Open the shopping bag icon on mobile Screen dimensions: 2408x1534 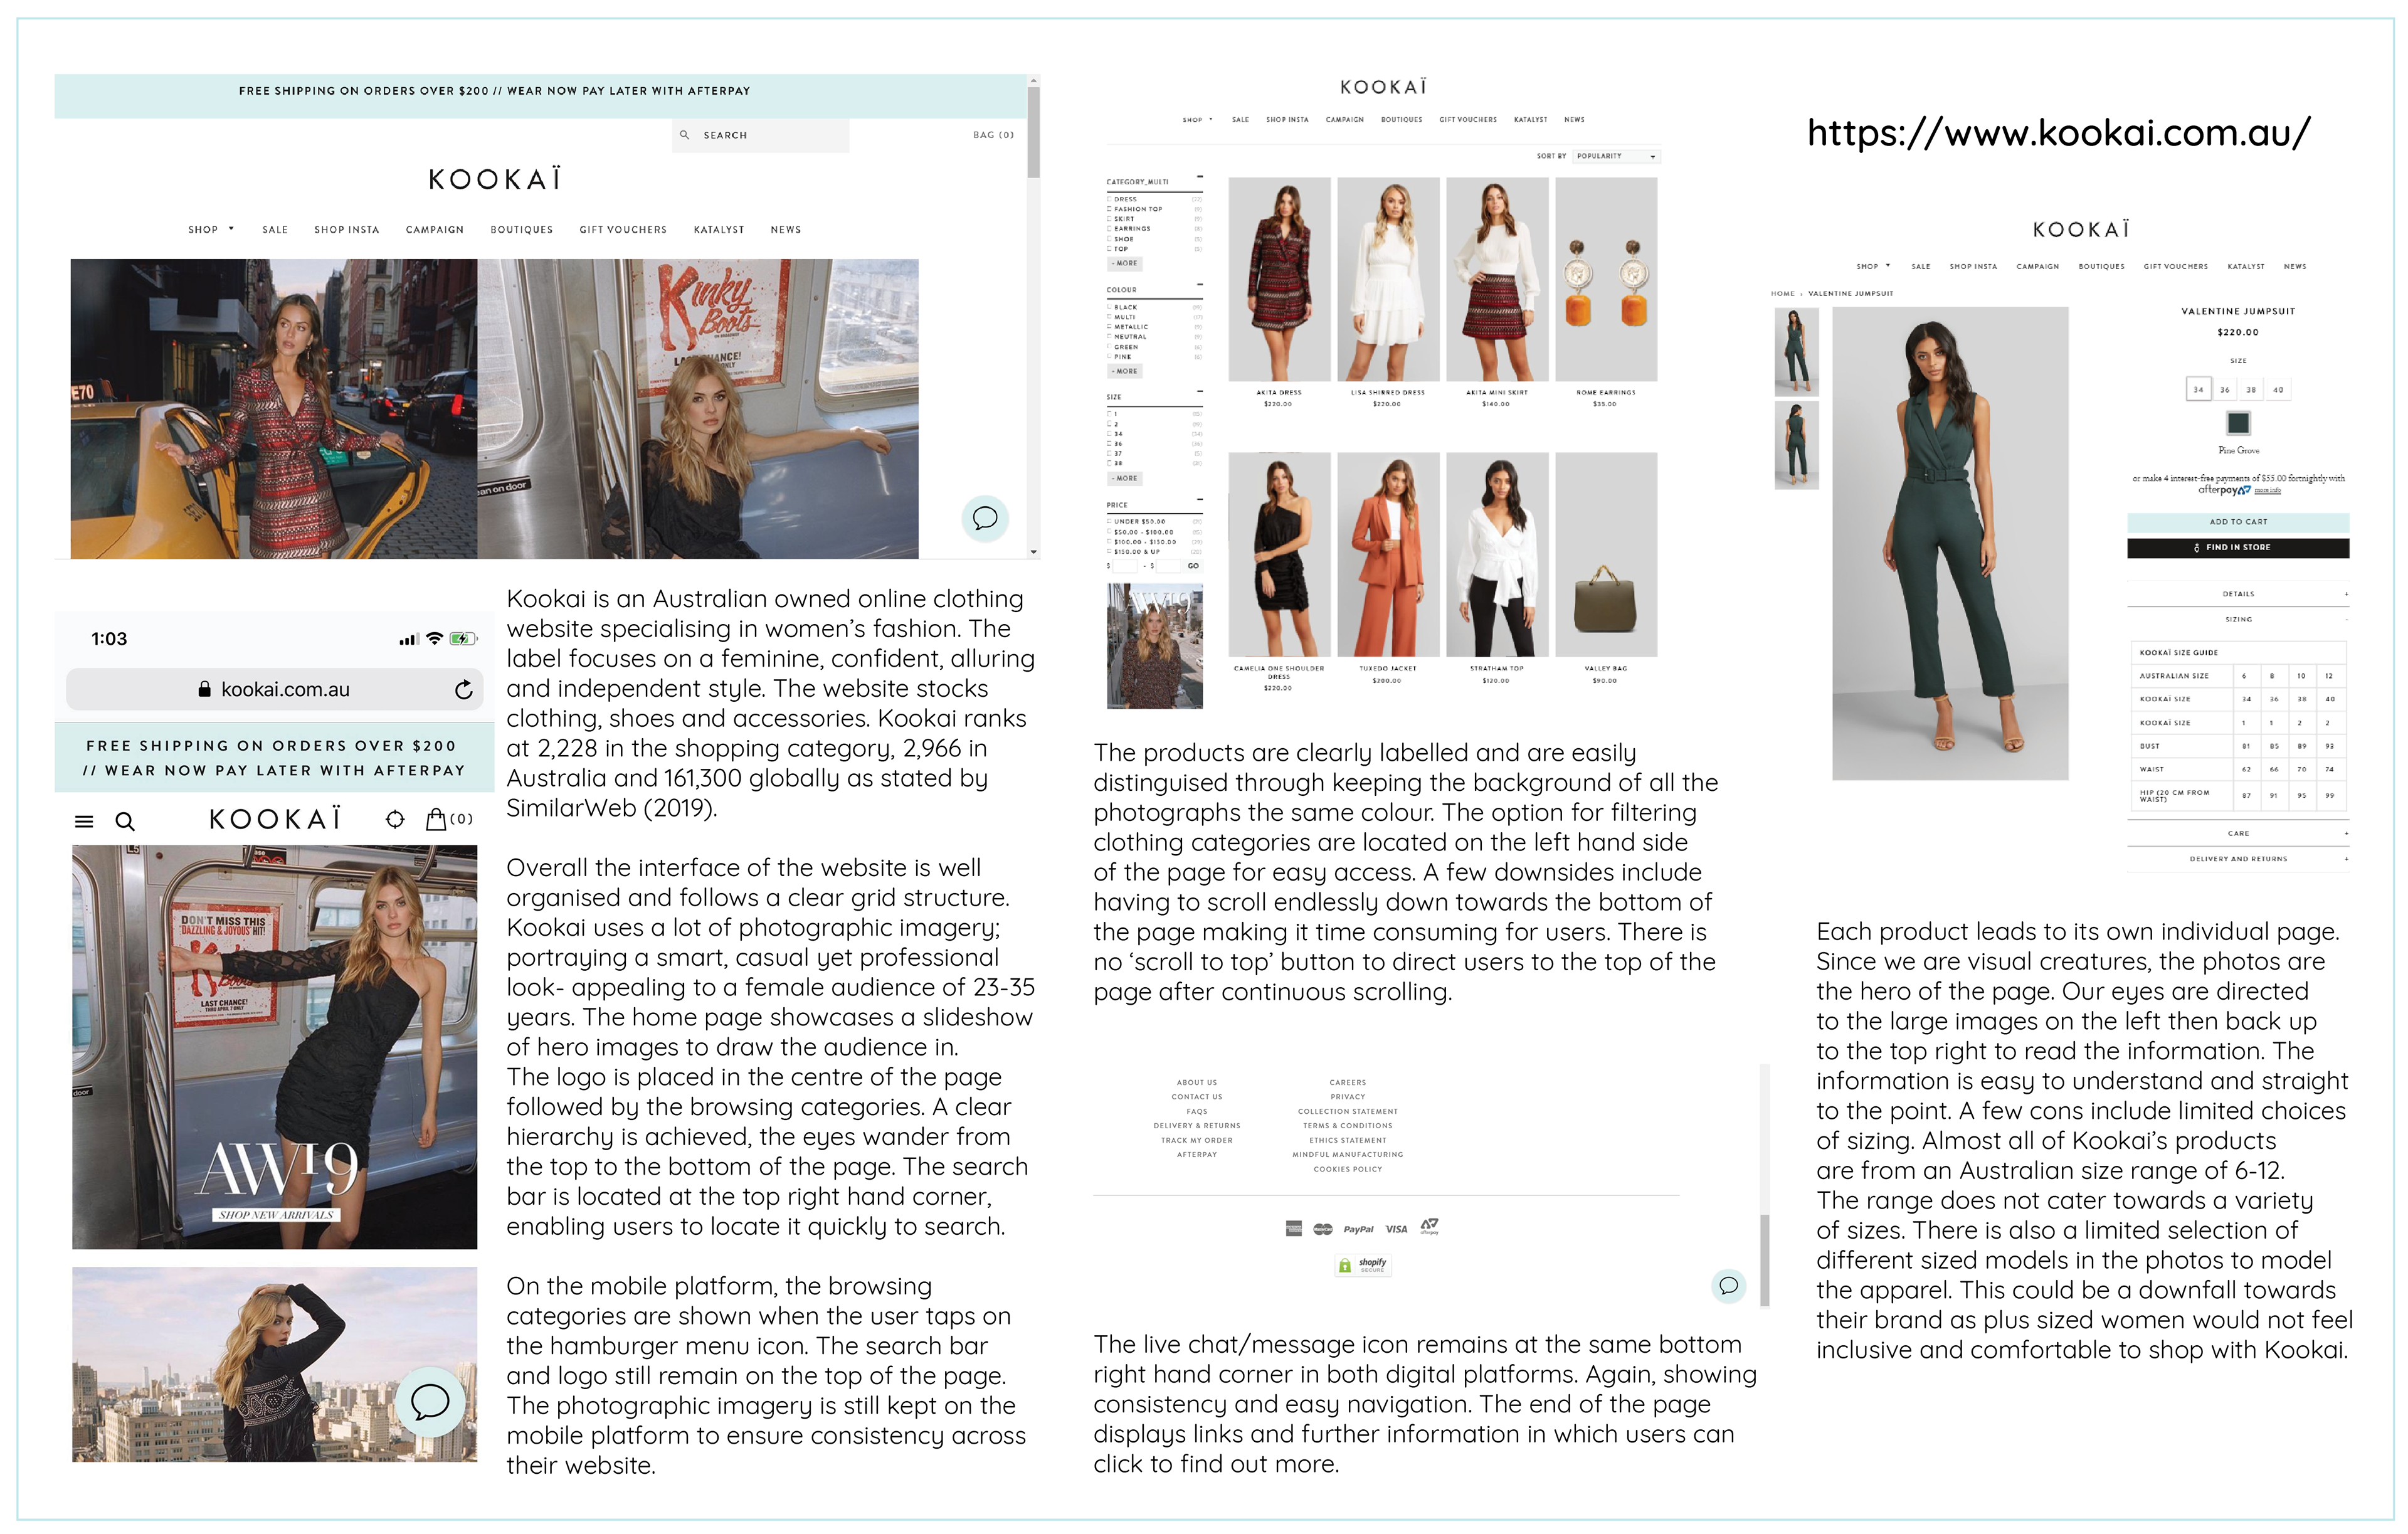[436, 819]
